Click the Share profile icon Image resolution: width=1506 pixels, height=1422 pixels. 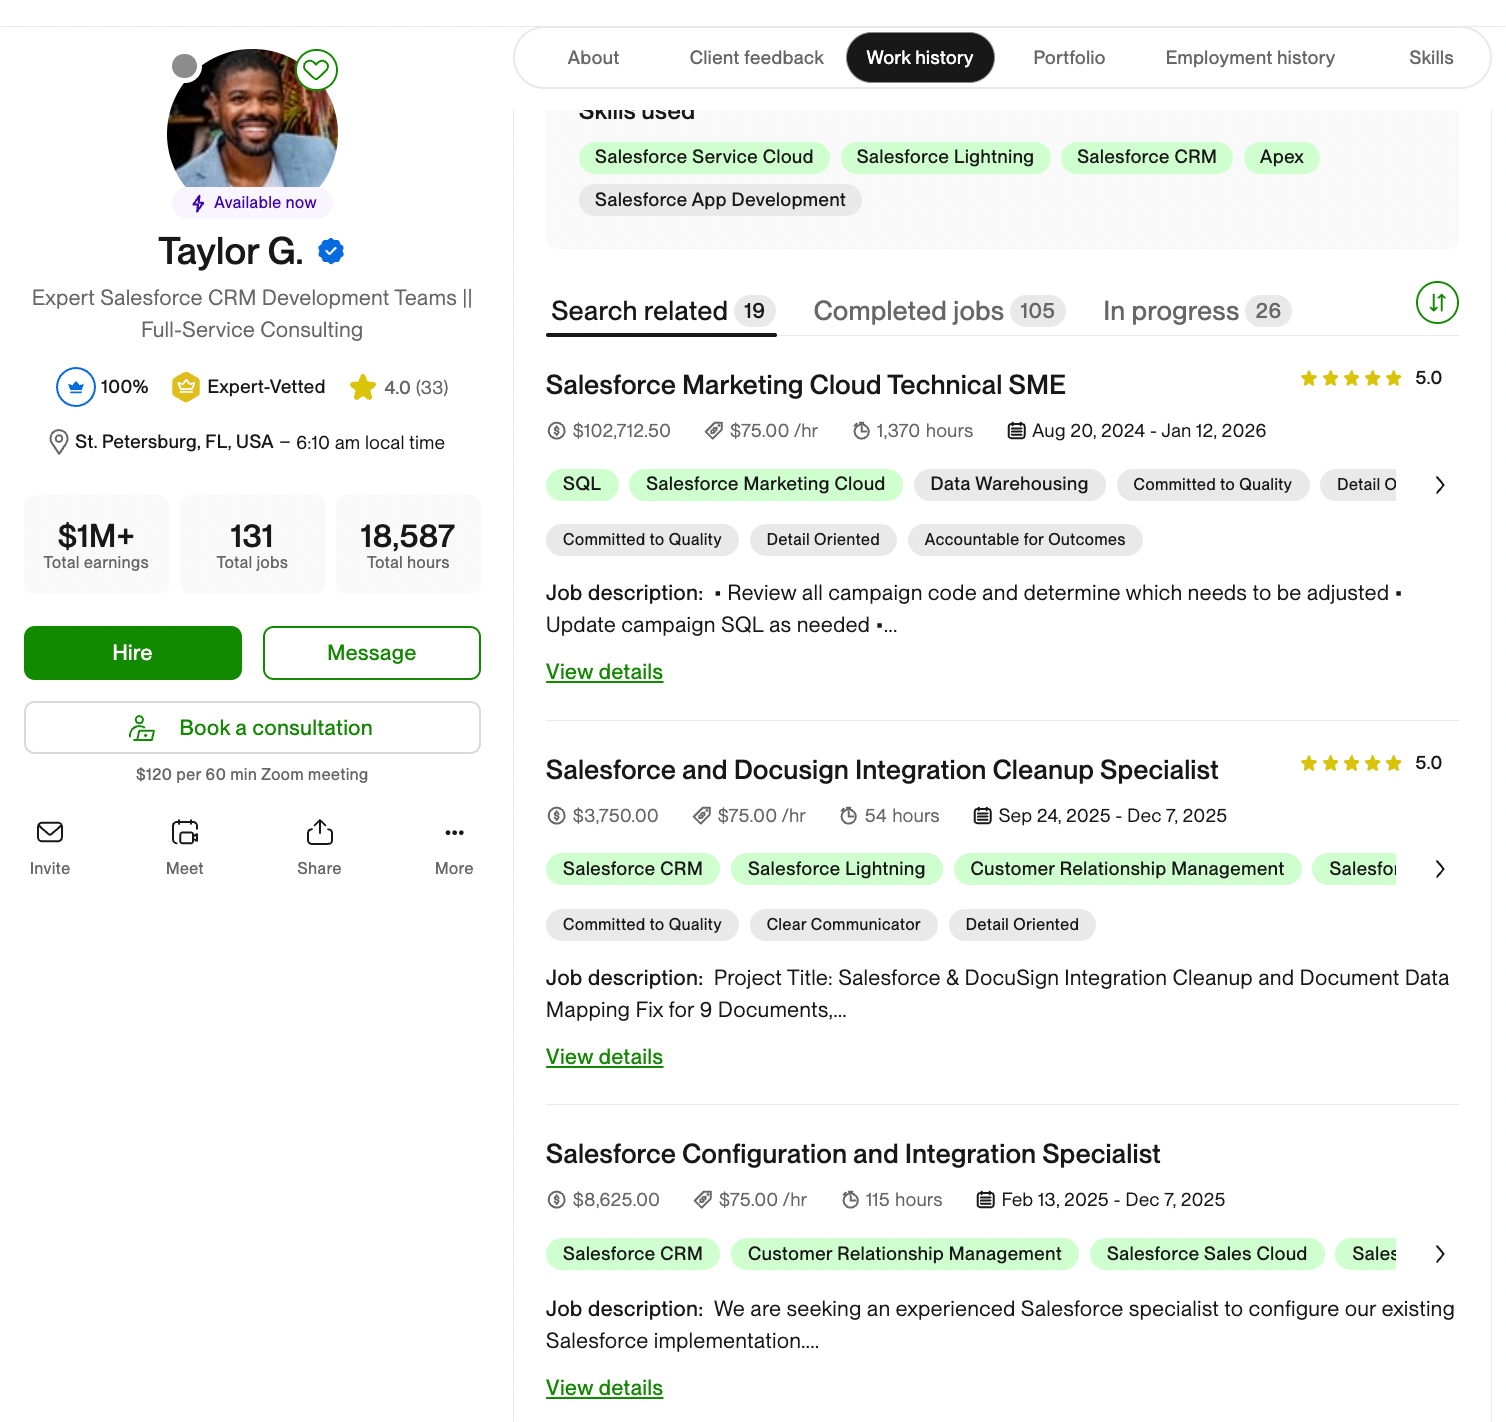point(319,832)
